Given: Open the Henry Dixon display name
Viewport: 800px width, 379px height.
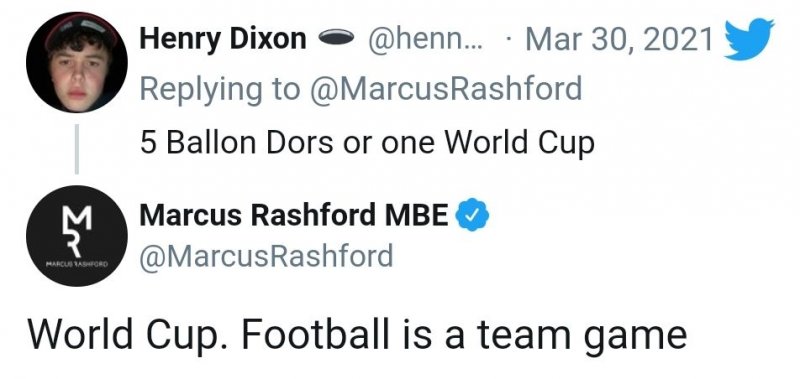Looking at the screenshot, I should (x=223, y=38).
